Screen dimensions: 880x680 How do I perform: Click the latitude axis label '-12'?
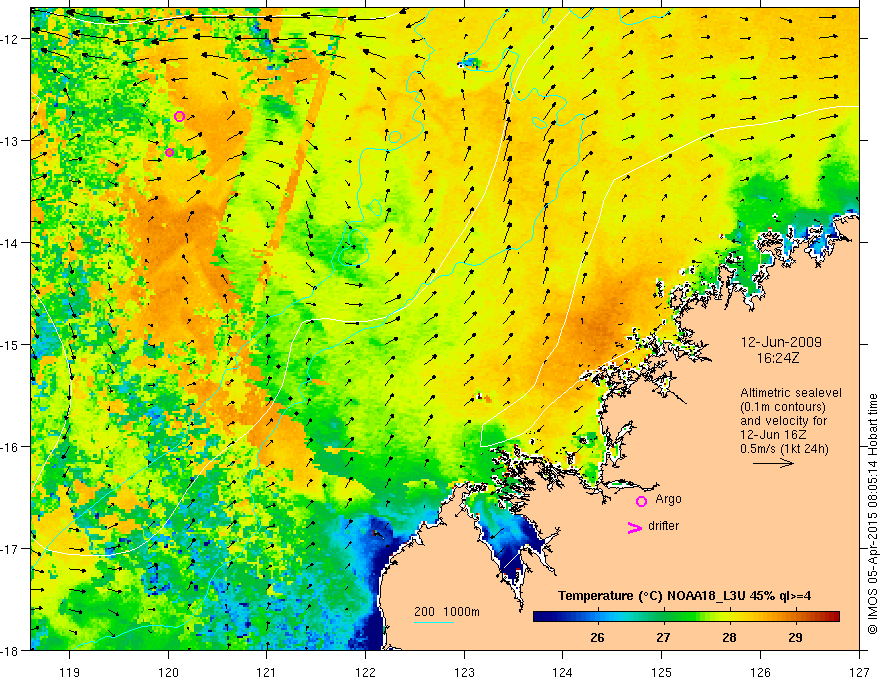11,39
